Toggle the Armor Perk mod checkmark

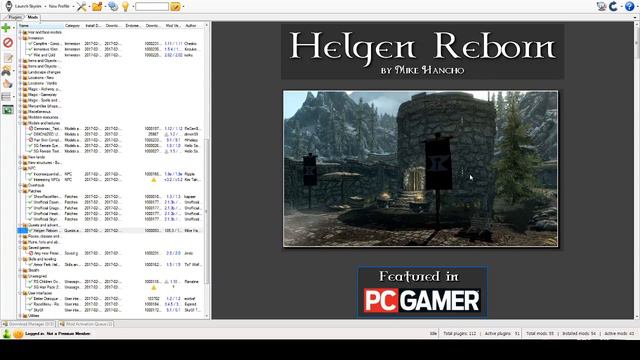(x=30, y=264)
